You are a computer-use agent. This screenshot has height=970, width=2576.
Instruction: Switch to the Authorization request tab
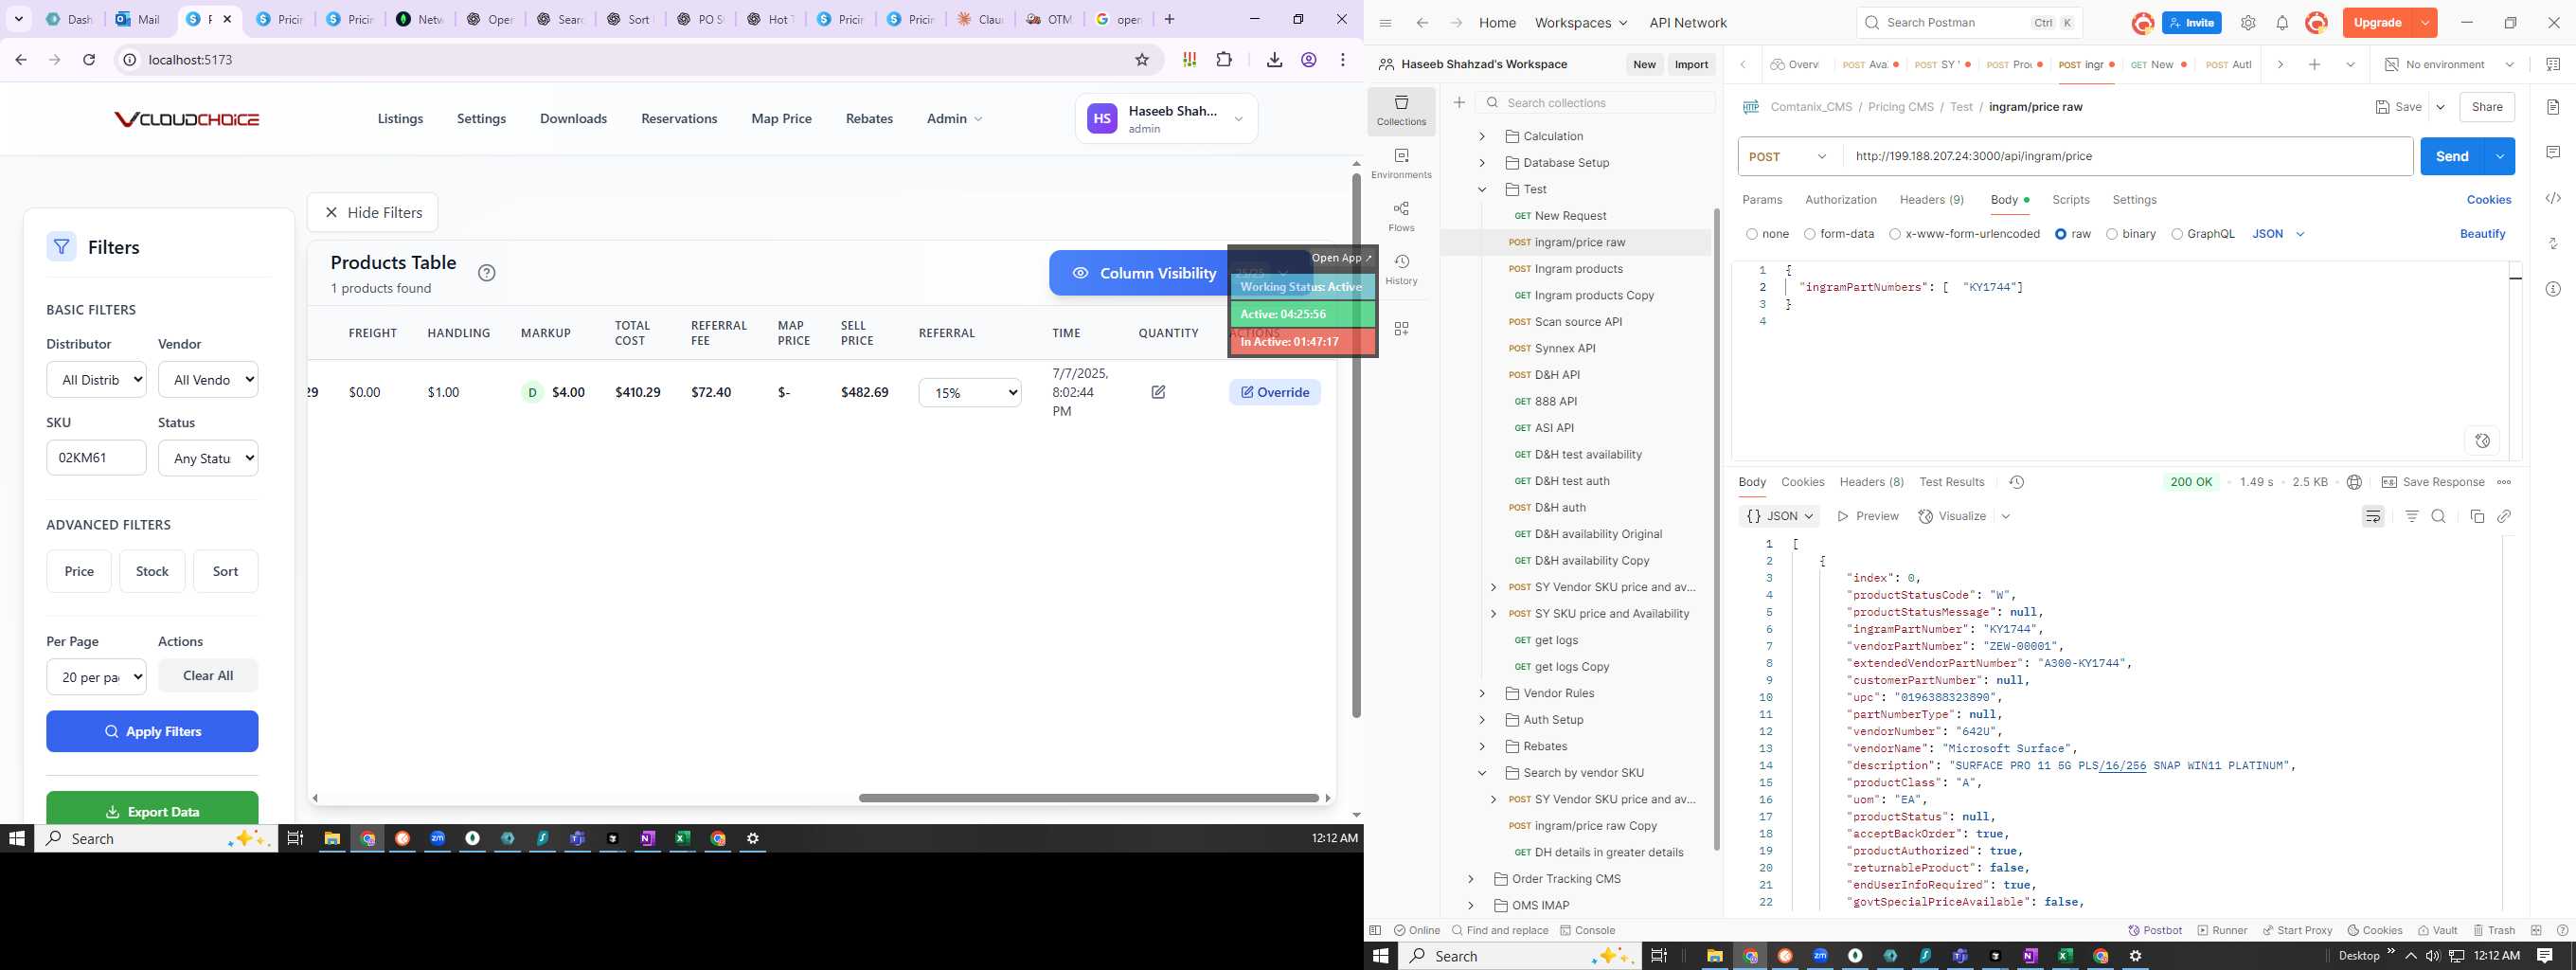(1841, 200)
